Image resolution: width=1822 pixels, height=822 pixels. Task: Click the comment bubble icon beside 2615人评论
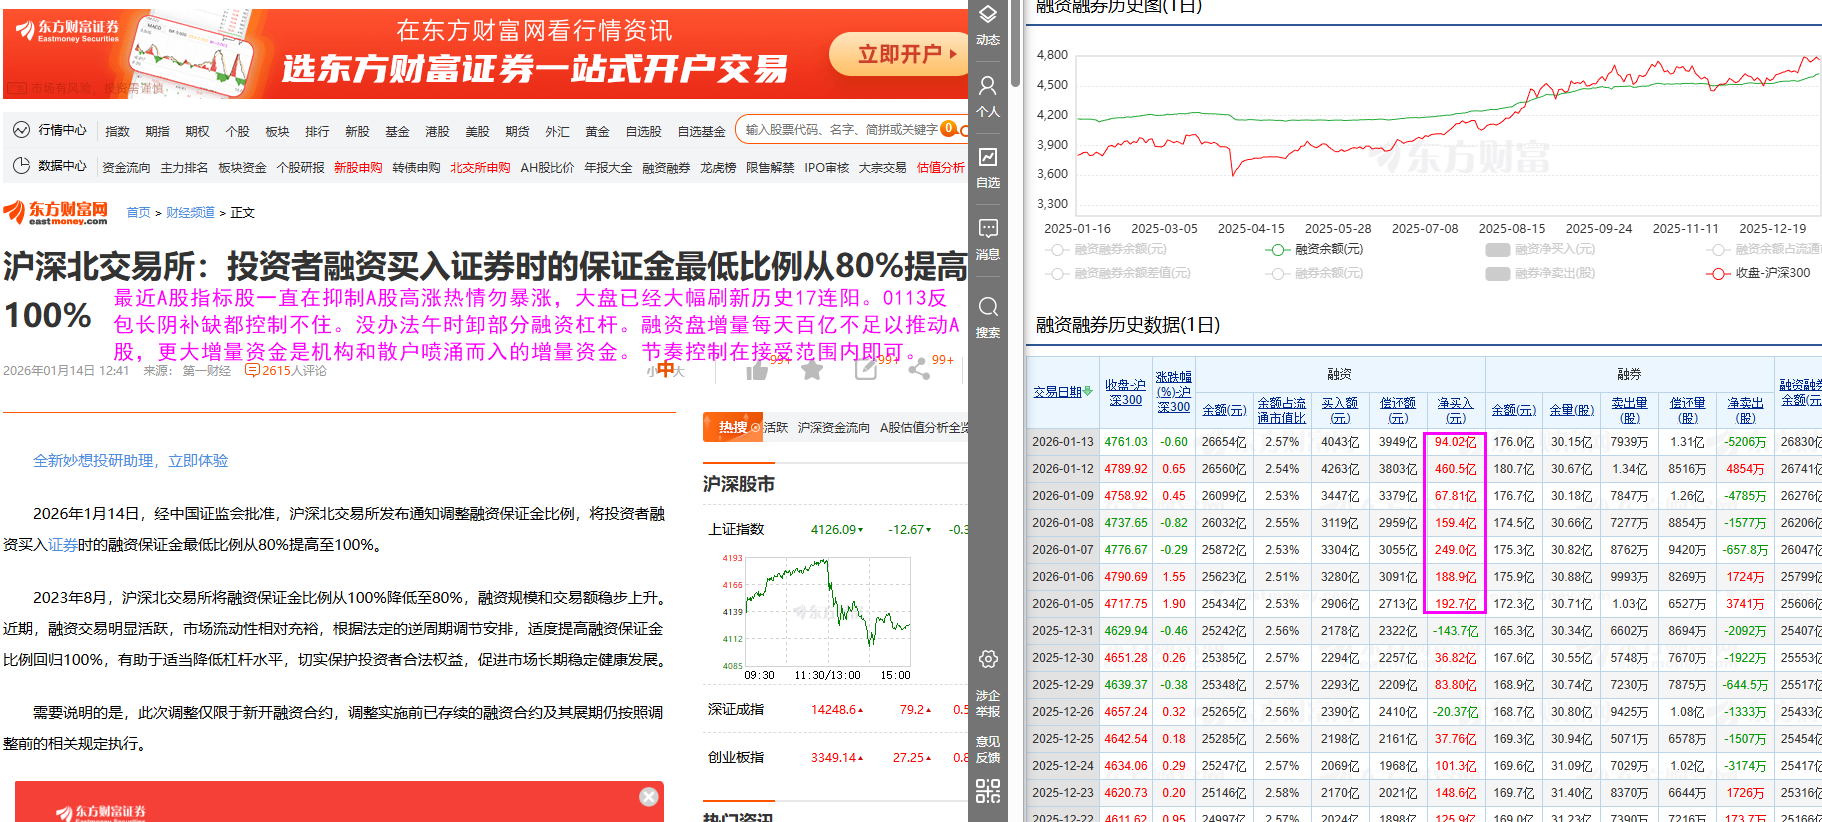tap(252, 370)
